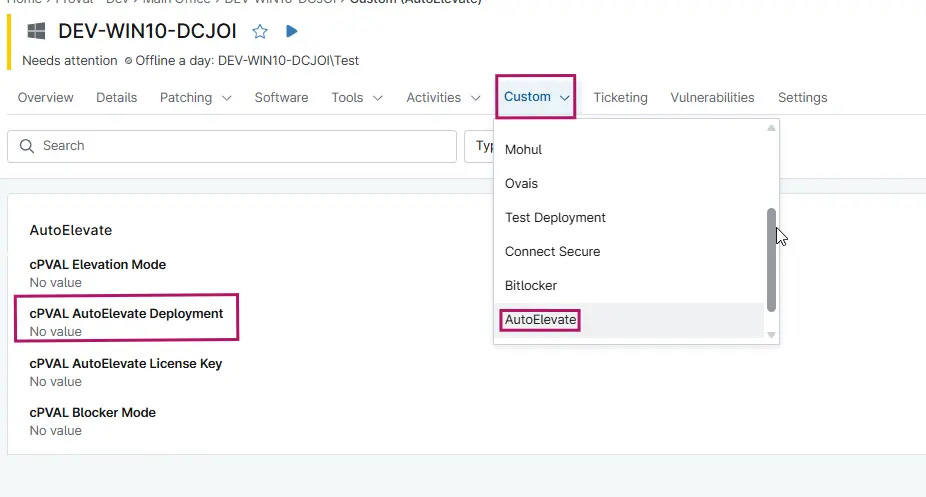This screenshot has height=497, width=926.
Task: Pick Test Deployment from the dropdown list
Action: [x=555, y=218]
